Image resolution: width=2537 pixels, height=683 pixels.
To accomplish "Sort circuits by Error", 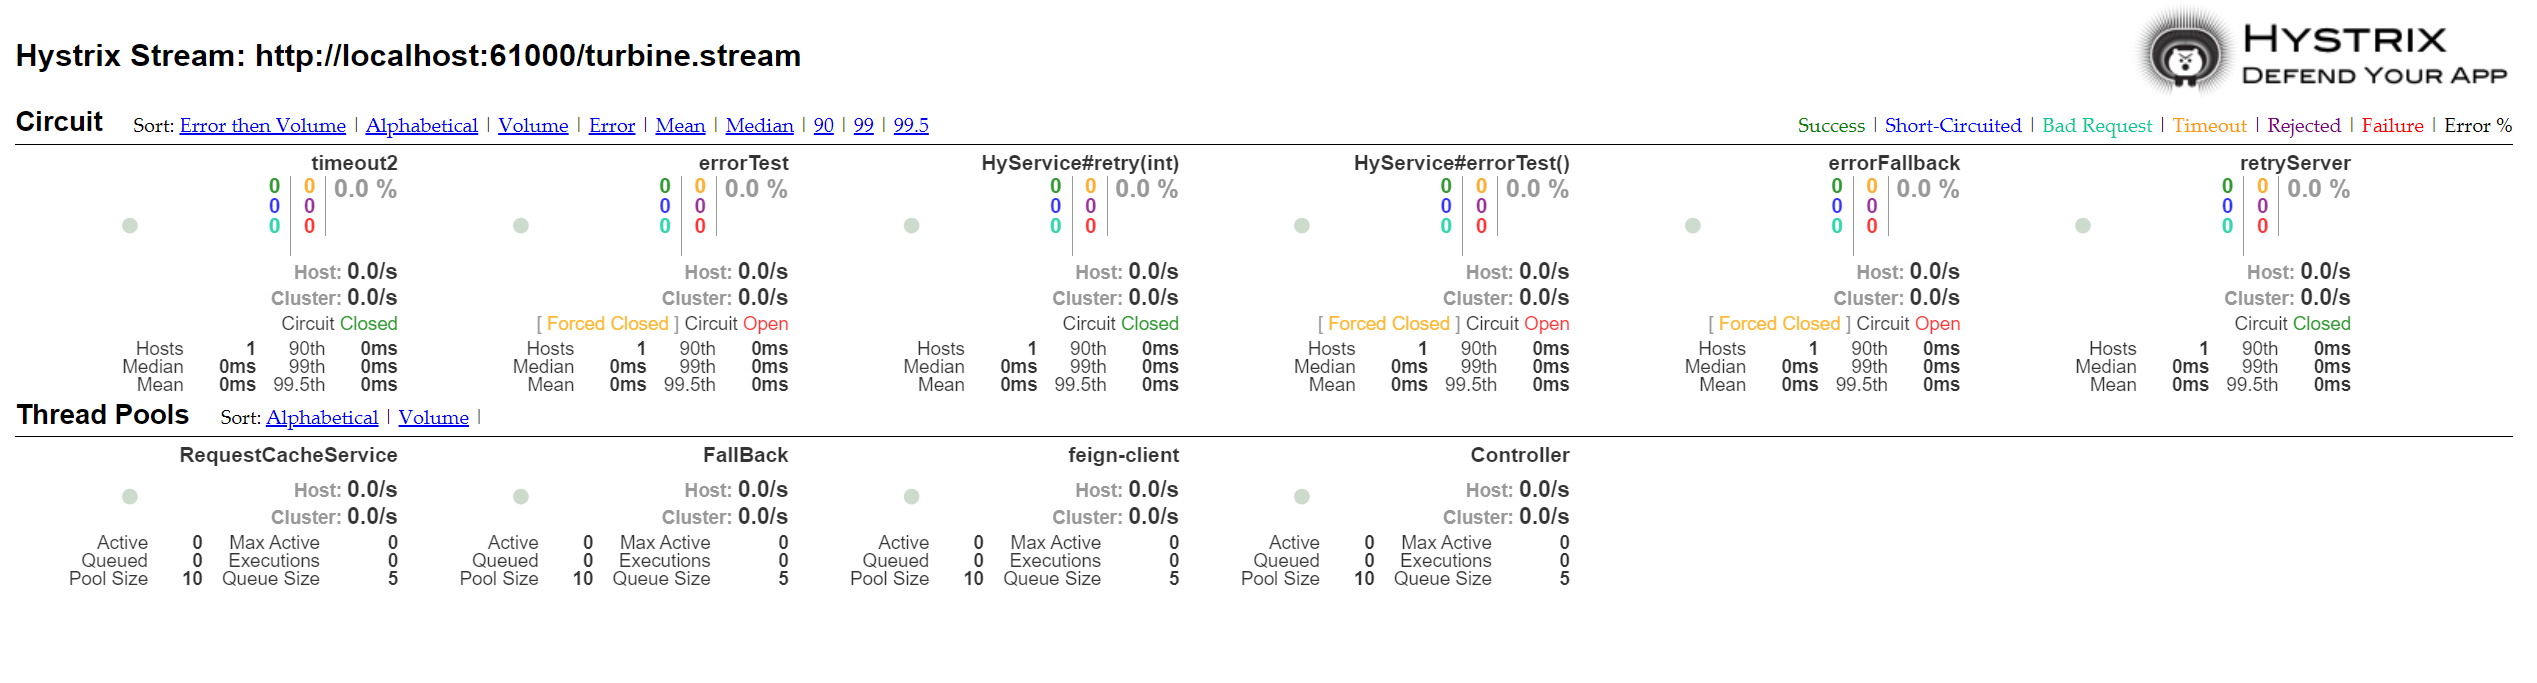I will click(x=612, y=126).
